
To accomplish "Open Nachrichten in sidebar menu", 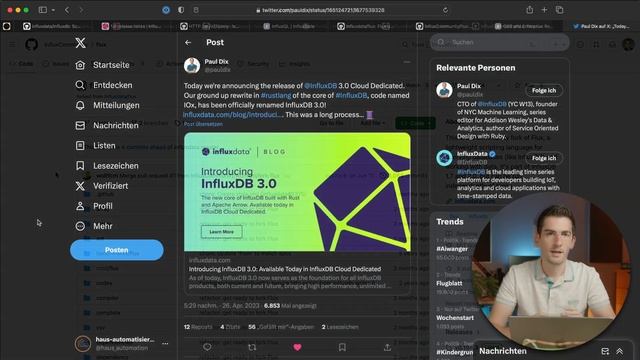I will [x=107, y=125].
